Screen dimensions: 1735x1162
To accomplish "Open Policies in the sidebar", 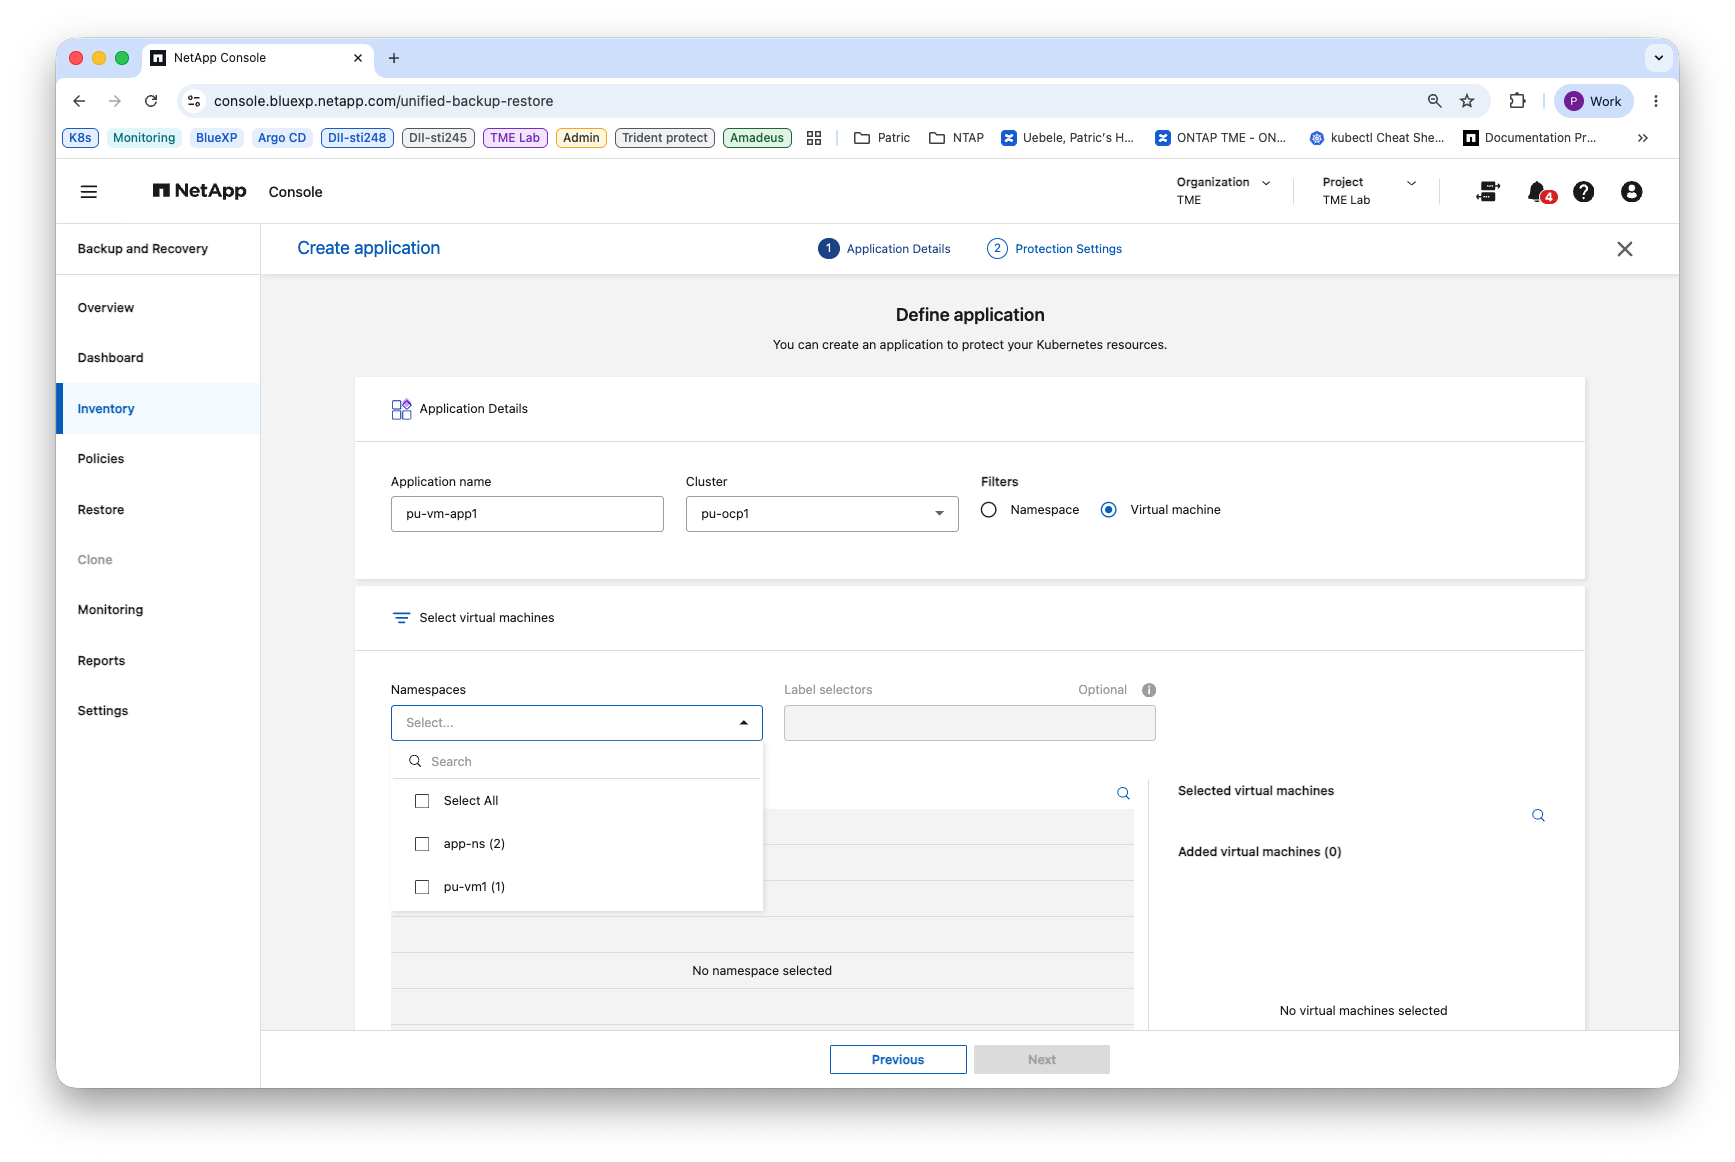I will pos(101,459).
